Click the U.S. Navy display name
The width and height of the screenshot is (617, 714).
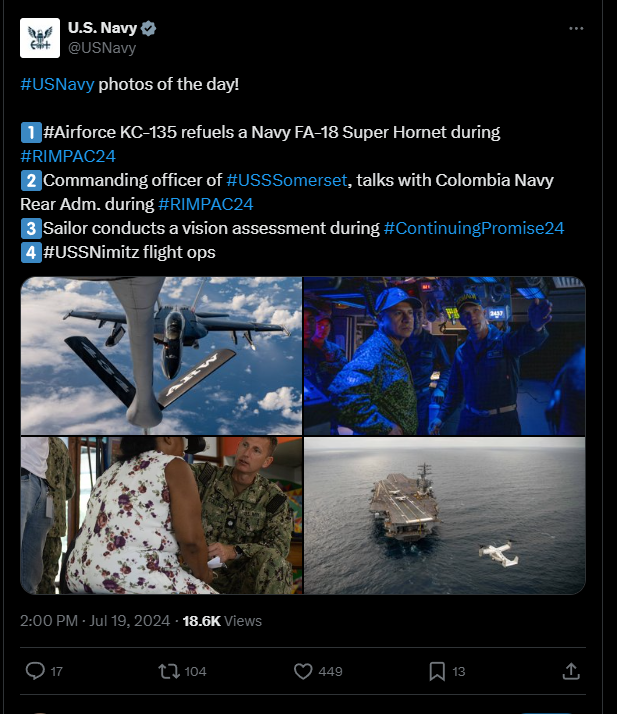click(x=102, y=28)
